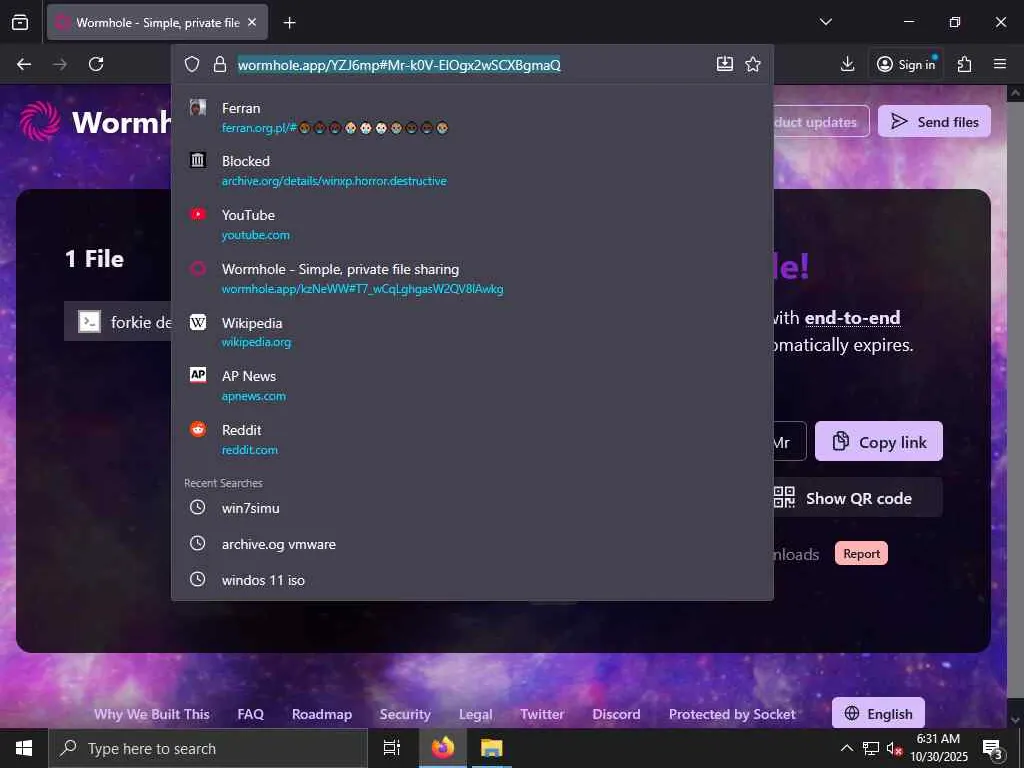View site security padlock info
1024x768 pixels.
(x=220, y=64)
